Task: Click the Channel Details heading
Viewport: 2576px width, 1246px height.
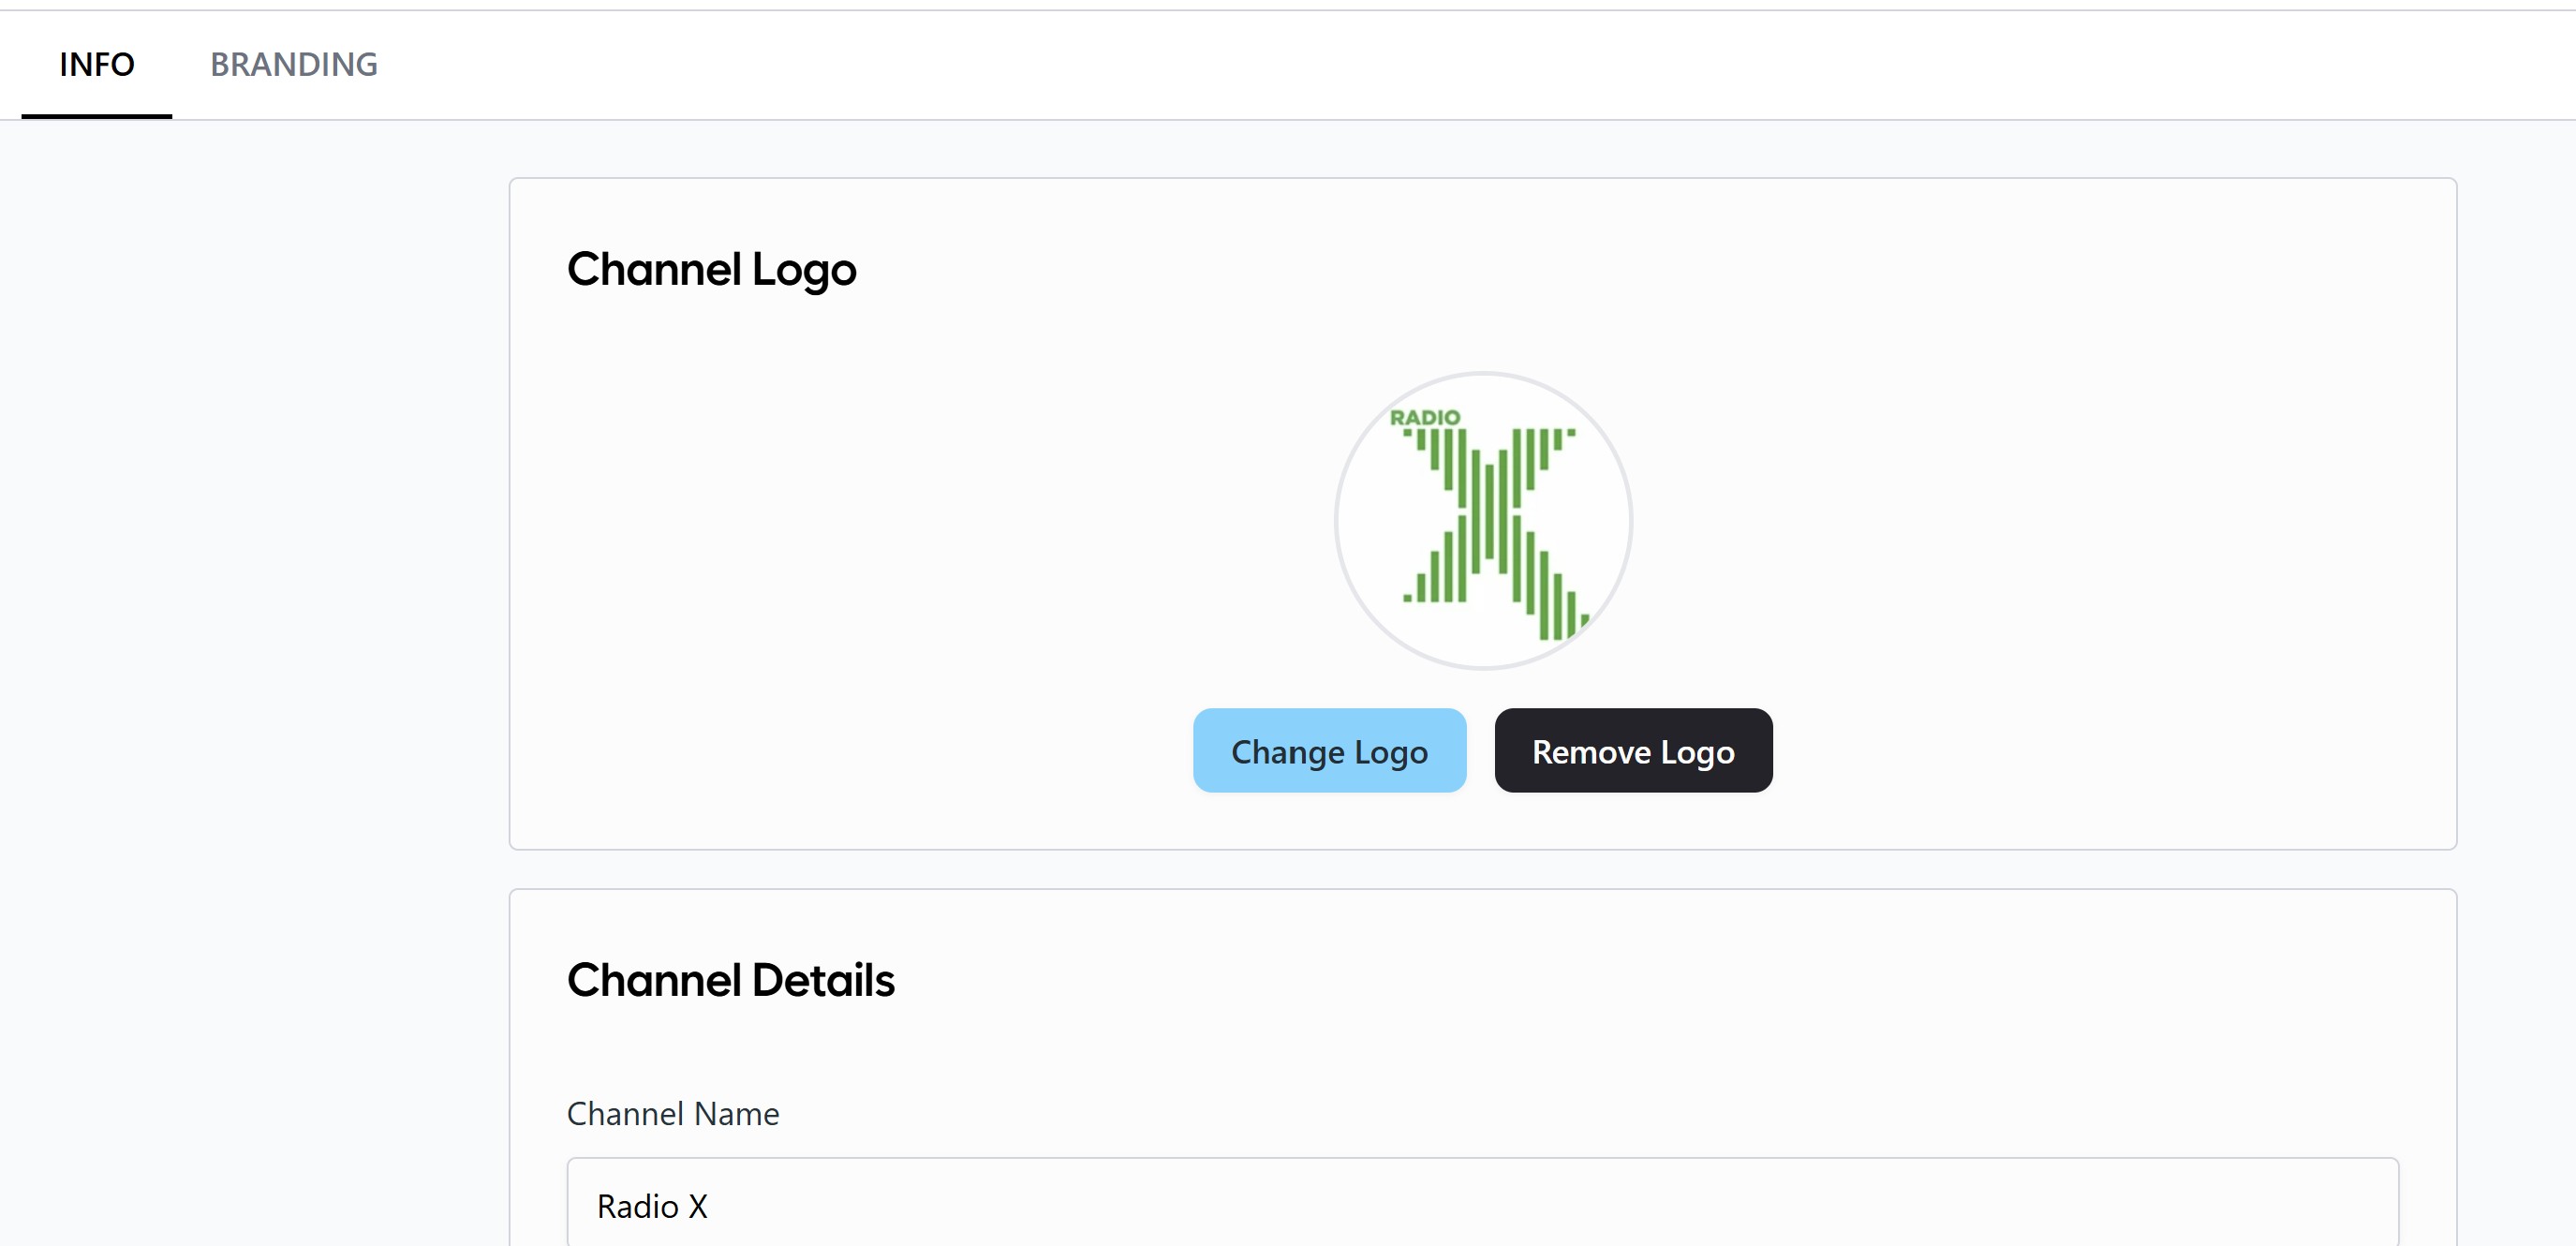Action: tap(730, 980)
